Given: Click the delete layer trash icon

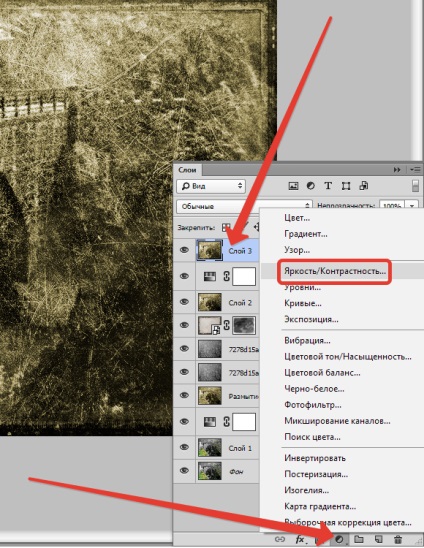Looking at the screenshot, I should [x=398, y=539].
